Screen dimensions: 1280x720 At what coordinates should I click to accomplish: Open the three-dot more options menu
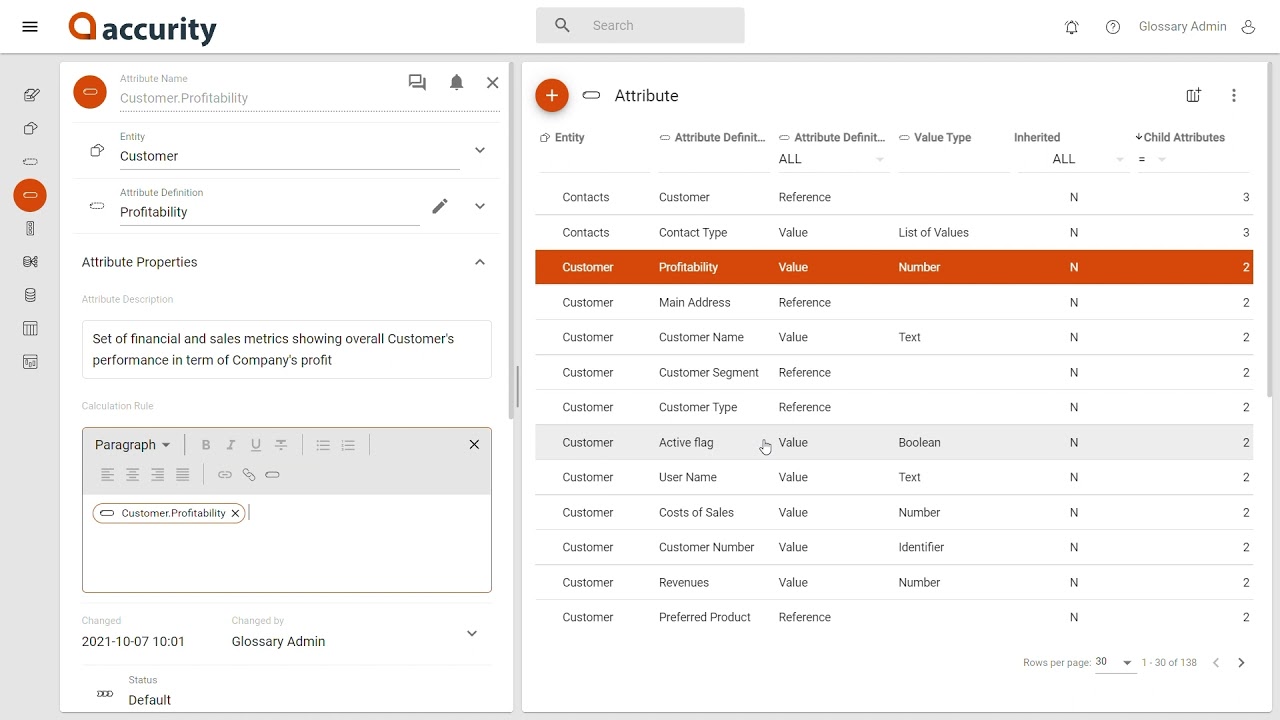coord(1234,96)
